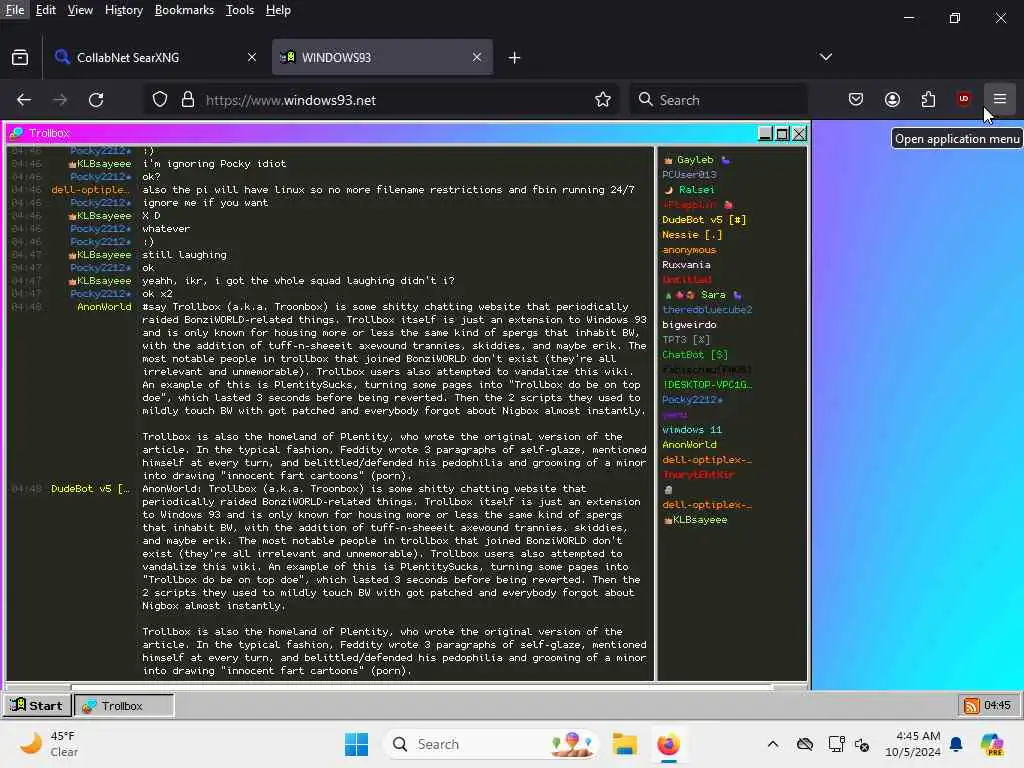The height and width of the screenshot is (768, 1024).
Task: Select user Ralsei in user list
Action: tap(690, 189)
